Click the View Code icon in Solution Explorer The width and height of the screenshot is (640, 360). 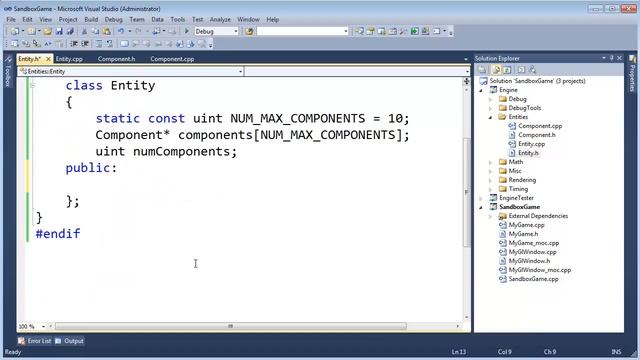click(521, 70)
